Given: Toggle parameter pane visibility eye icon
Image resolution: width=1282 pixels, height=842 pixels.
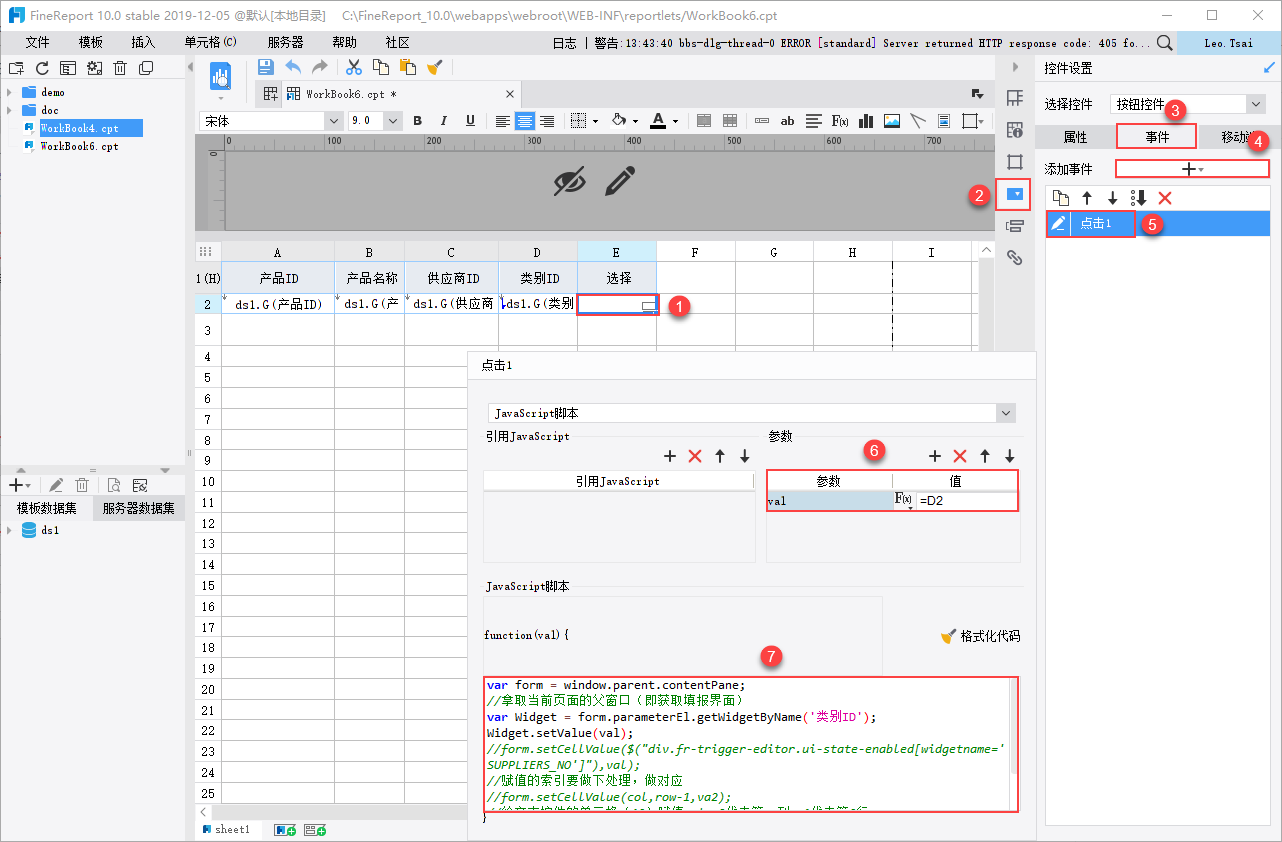Looking at the screenshot, I should point(570,181).
